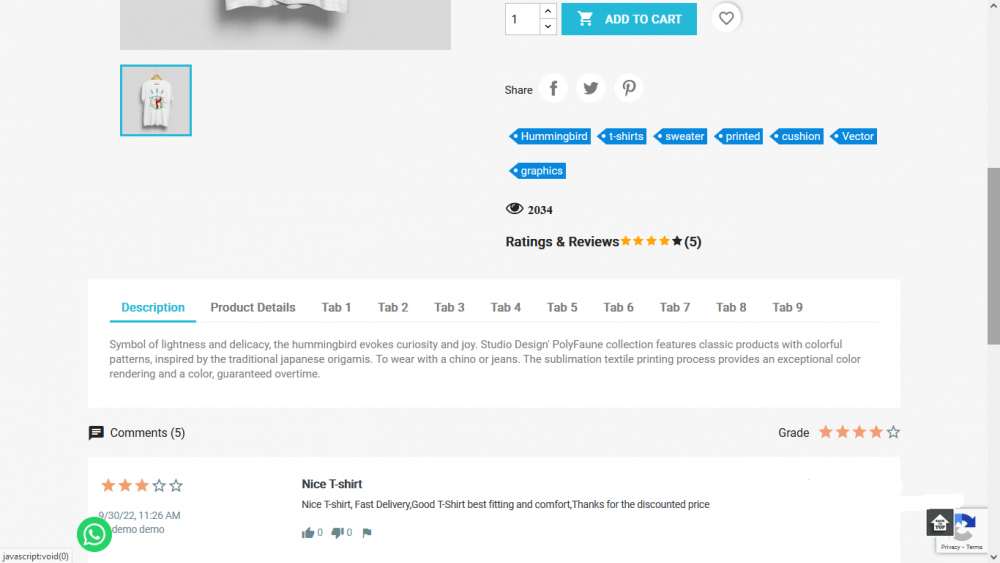1000x563 pixels.
Task: Open Tab 3
Action: point(449,307)
